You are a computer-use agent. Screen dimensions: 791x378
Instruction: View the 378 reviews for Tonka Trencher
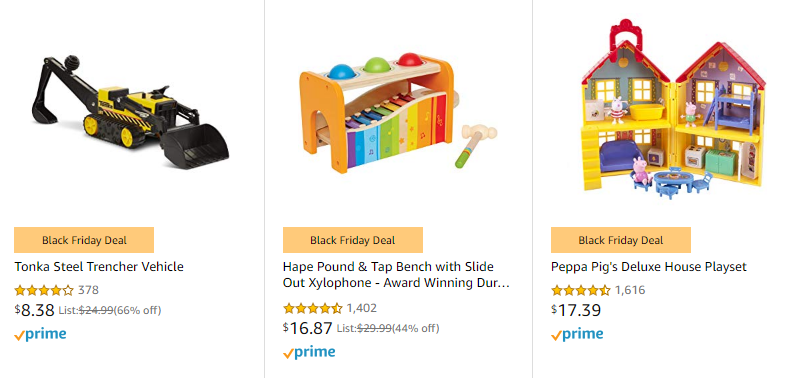(88, 290)
